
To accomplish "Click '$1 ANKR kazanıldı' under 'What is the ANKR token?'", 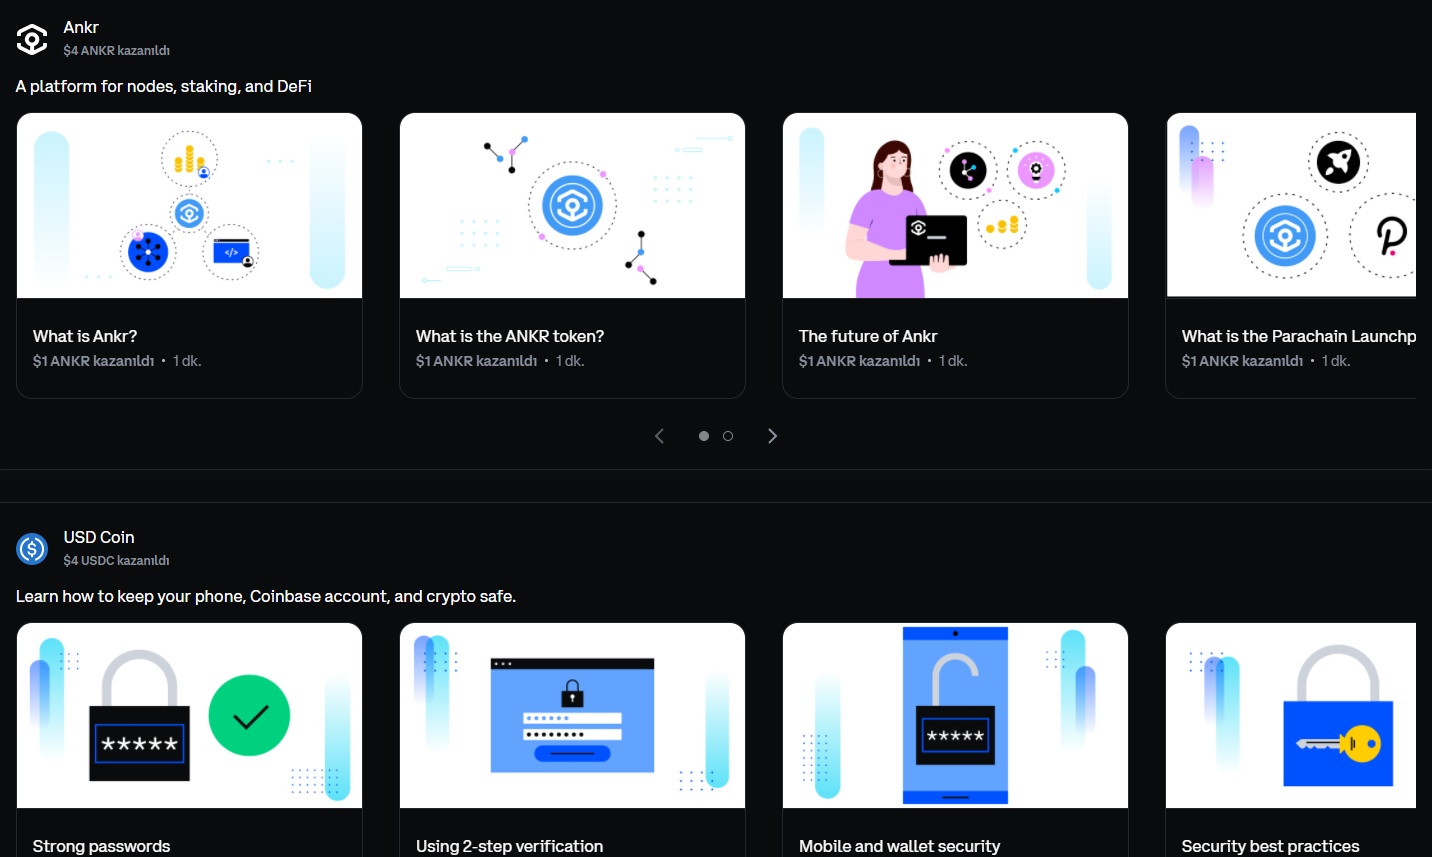I will click(477, 361).
